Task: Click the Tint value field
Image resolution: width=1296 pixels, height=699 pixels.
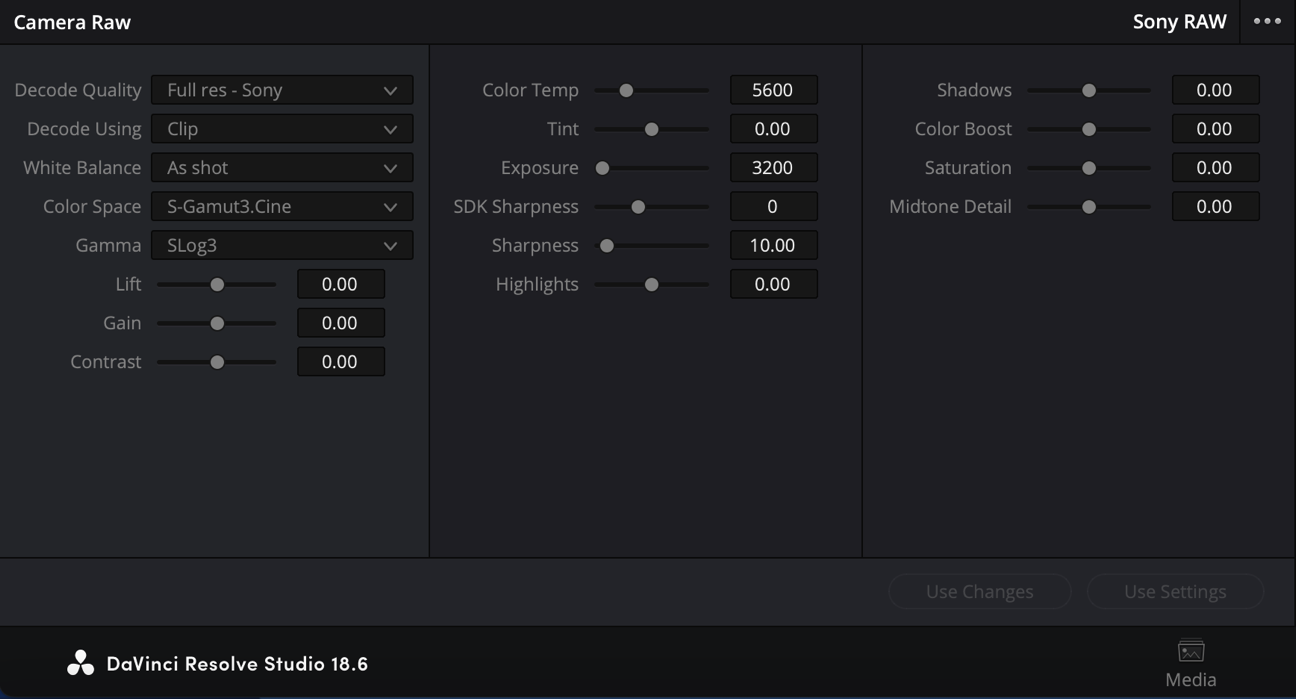Action: (774, 129)
